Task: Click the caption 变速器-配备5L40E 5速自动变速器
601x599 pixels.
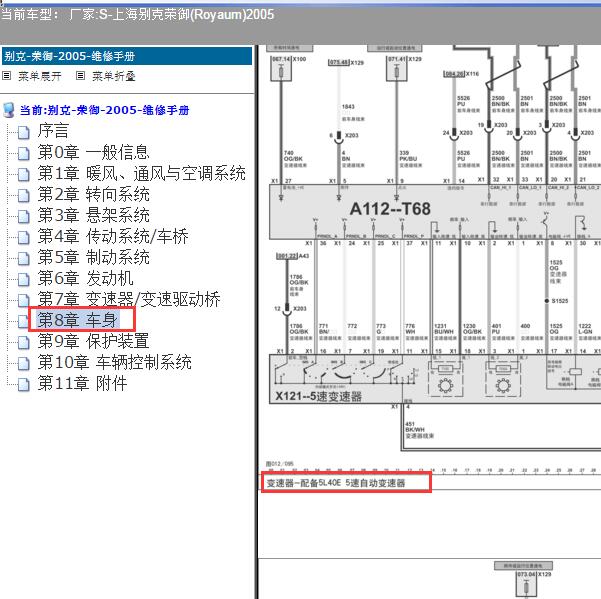Action: point(336,483)
